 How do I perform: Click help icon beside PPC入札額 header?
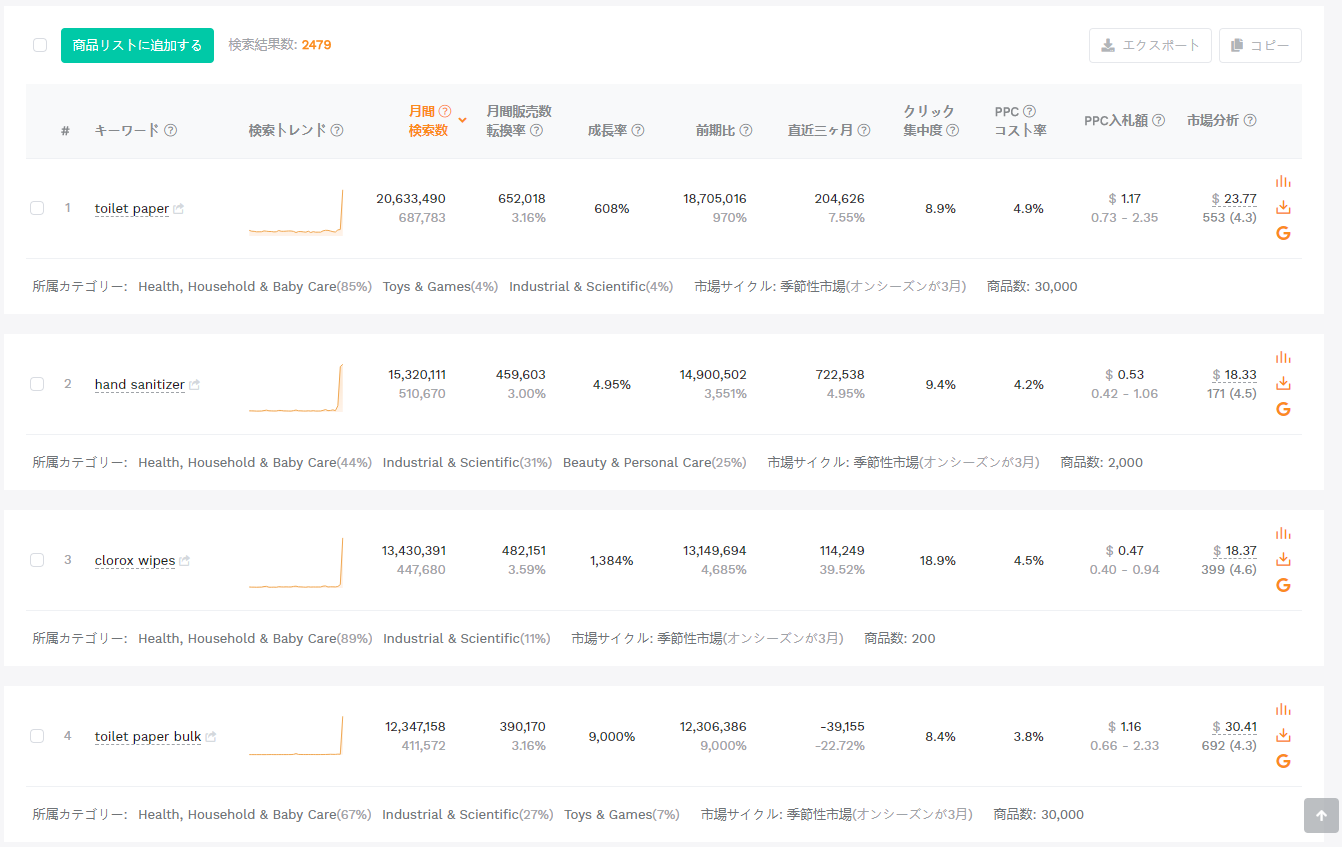pyautogui.click(x=1158, y=120)
